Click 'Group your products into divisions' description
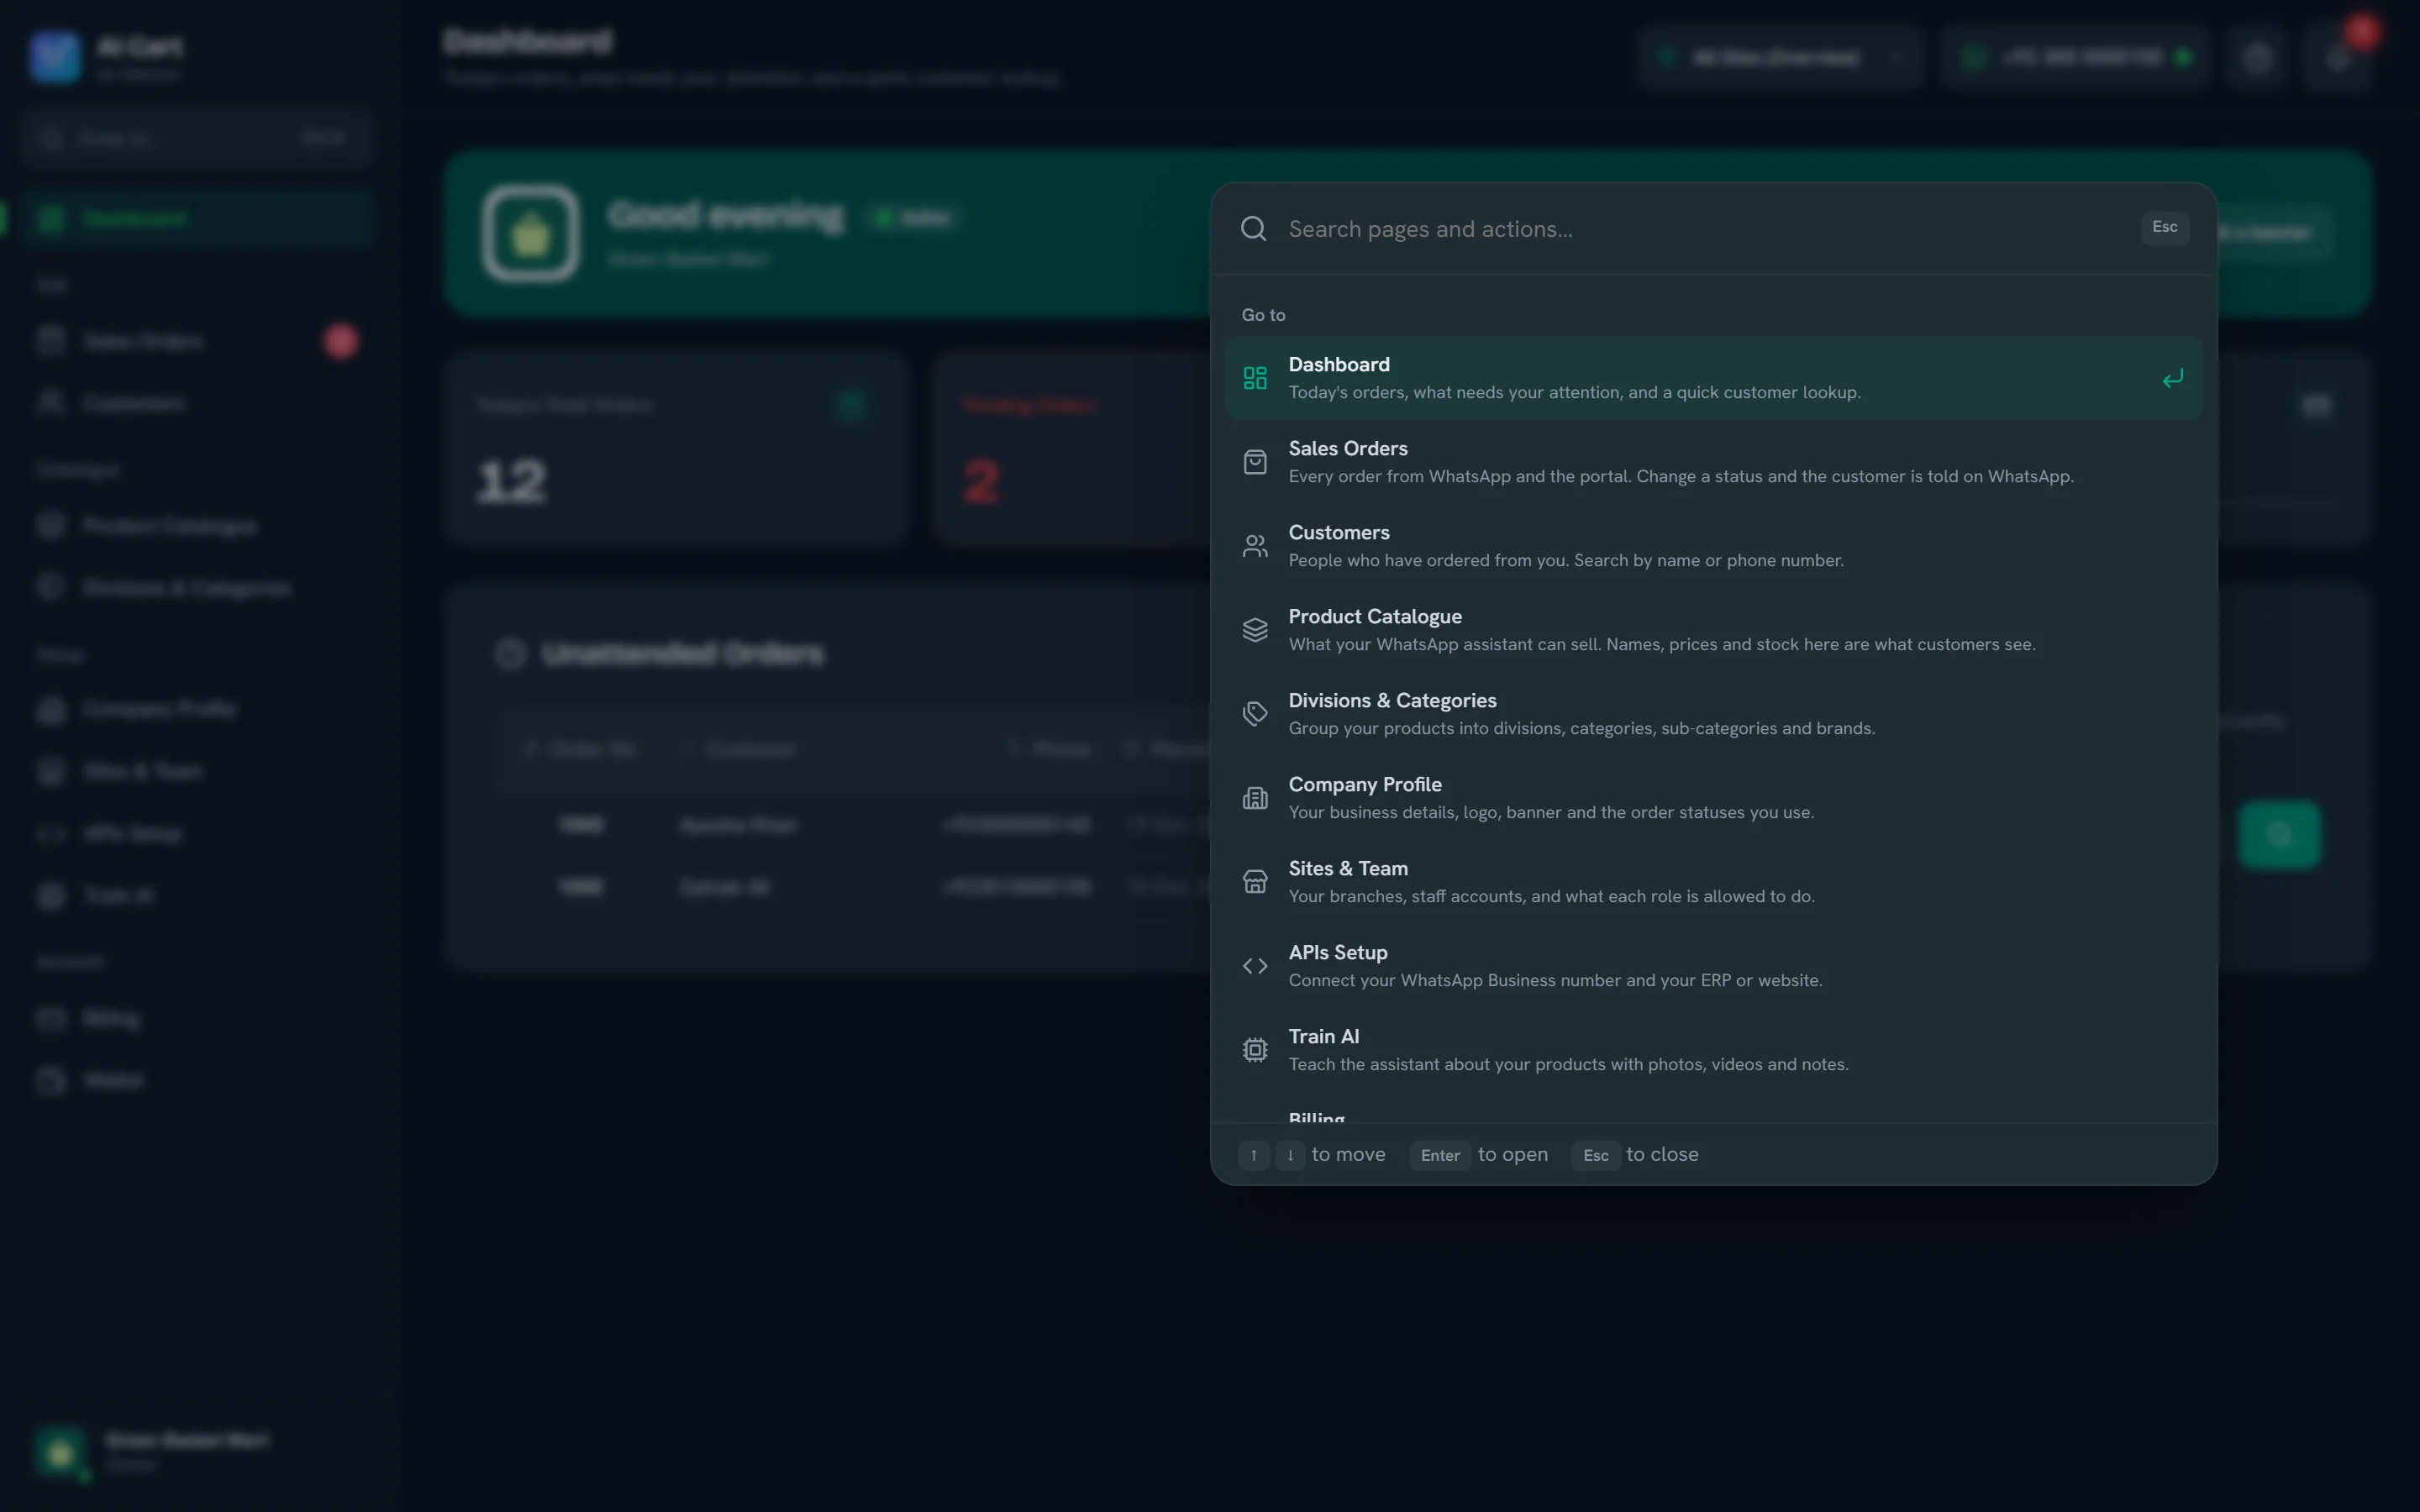The image size is (2420, 1512). pyautogui.click(x=1581, y=728)
